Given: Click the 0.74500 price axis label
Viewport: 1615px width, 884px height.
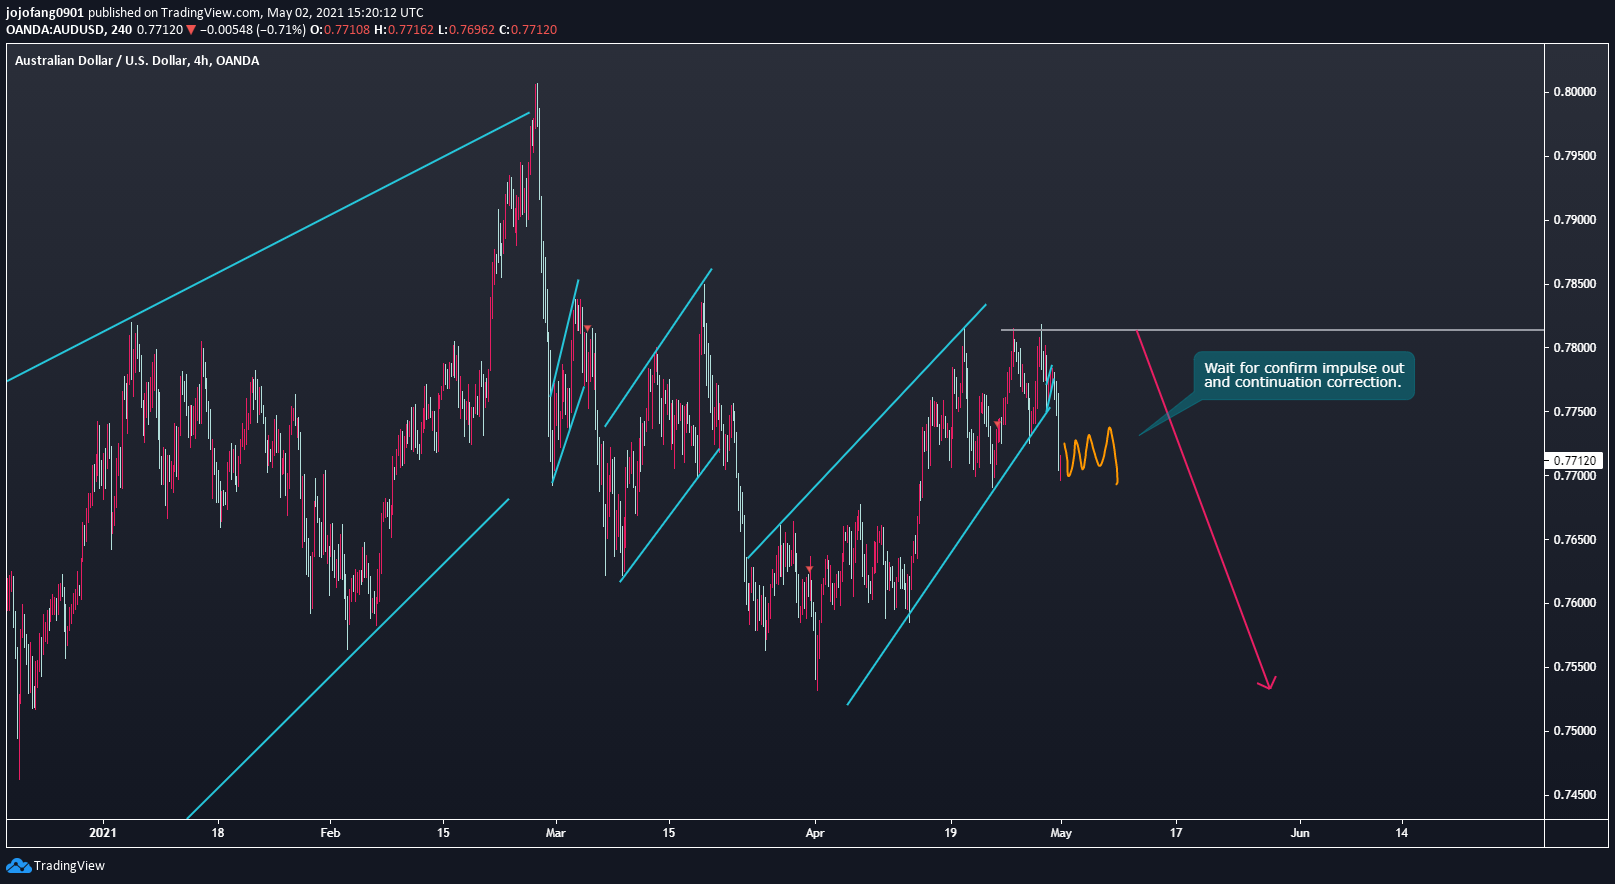Looking at the screenshot, I should pyautogui.click(x=1575, y=795).
